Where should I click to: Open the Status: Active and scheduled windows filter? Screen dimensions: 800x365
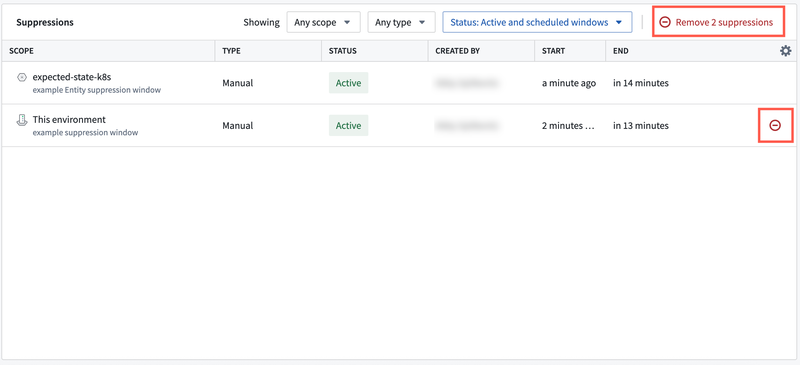click(537, 22)
